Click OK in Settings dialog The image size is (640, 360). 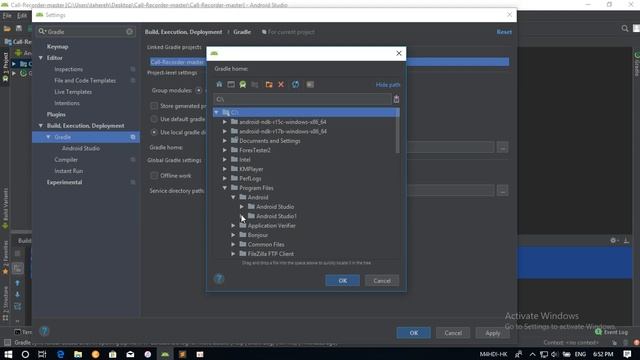pos(413,333)
